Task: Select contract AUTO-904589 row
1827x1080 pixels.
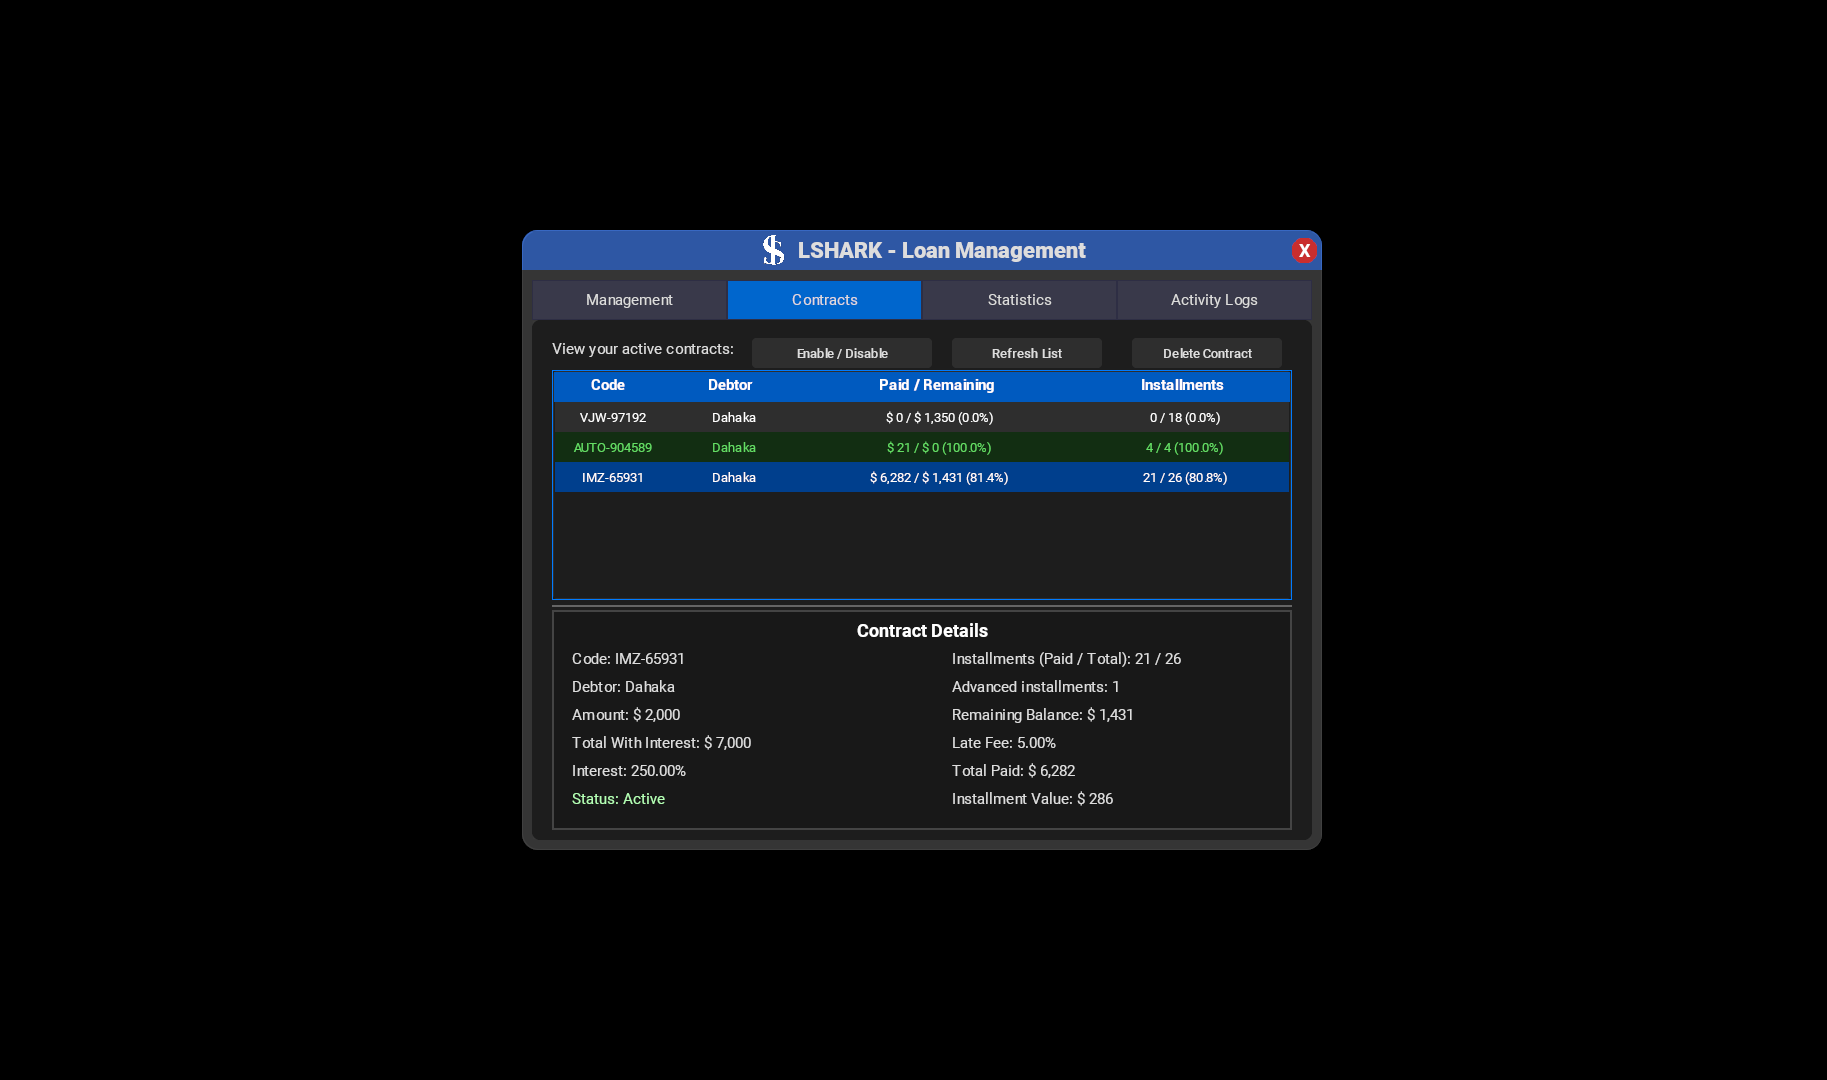Action: (x=922, y=447)
